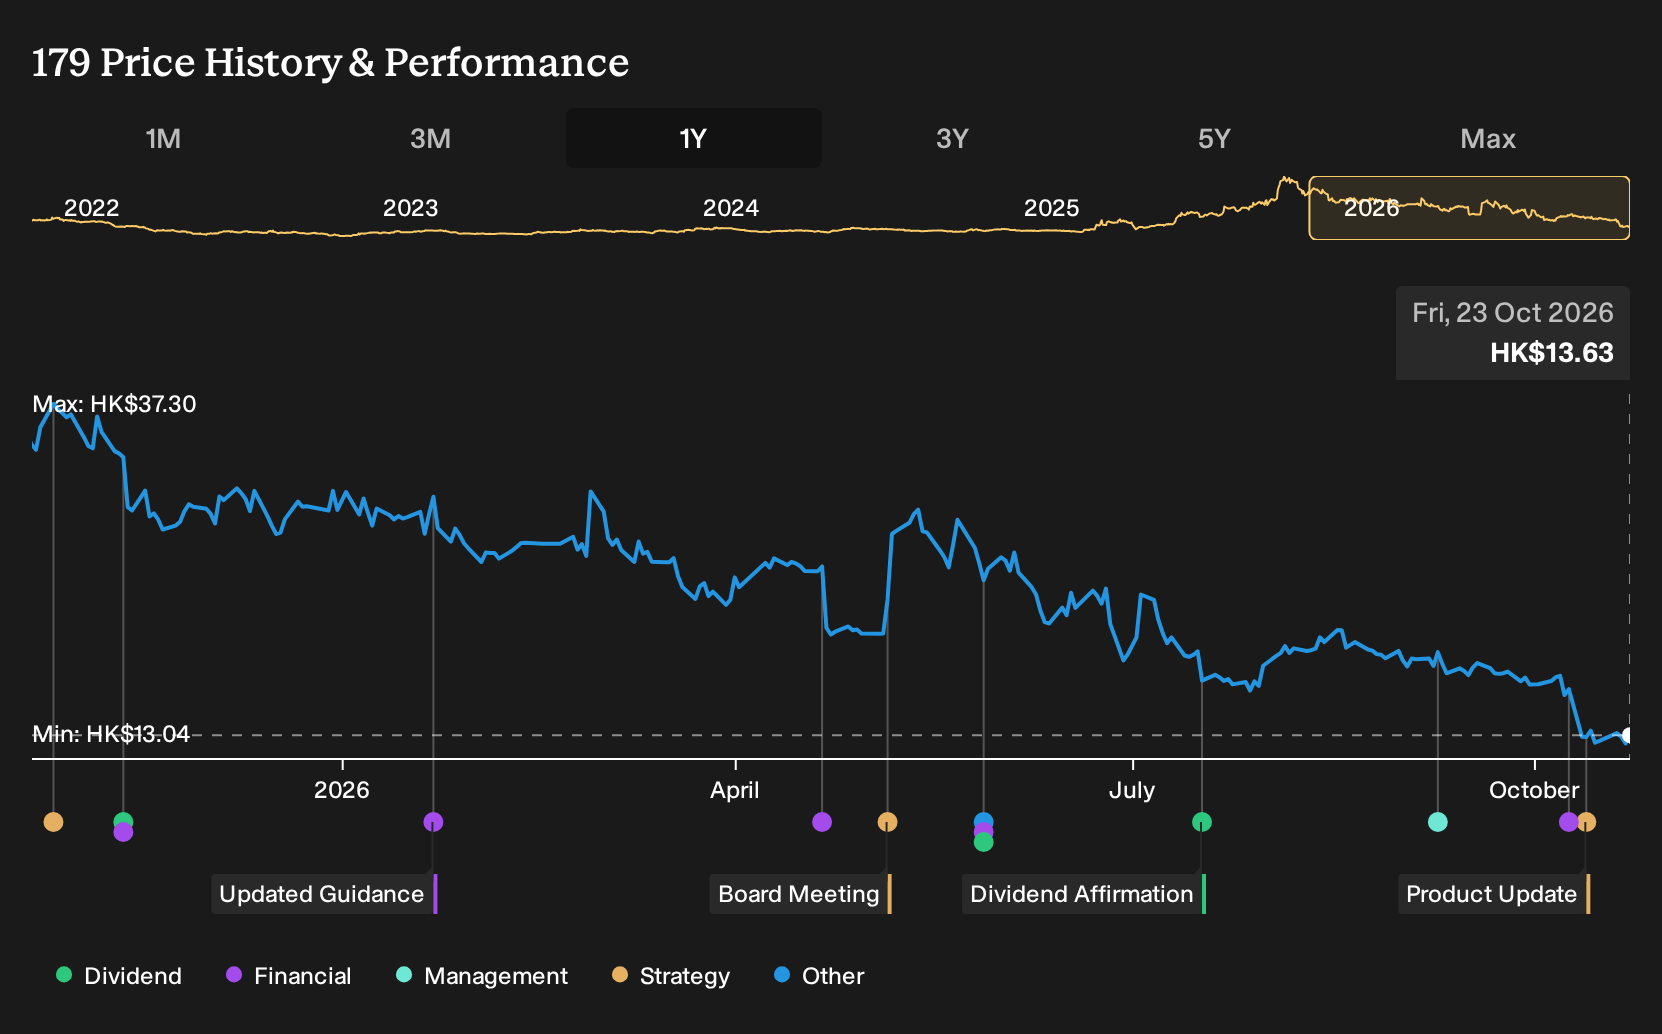
Task: Click the 'Fri, 23 Oct 2026' tooltip date
Action: 1513,313
